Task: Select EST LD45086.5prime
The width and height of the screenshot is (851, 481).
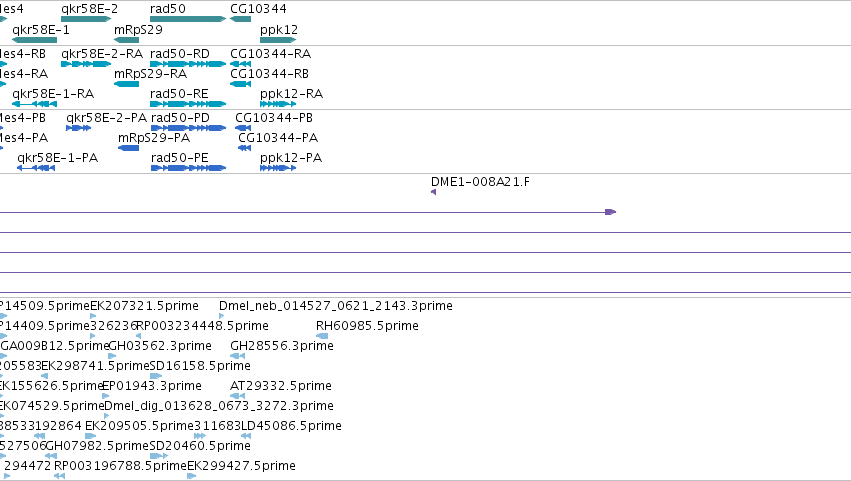Action: click(246, 436)
